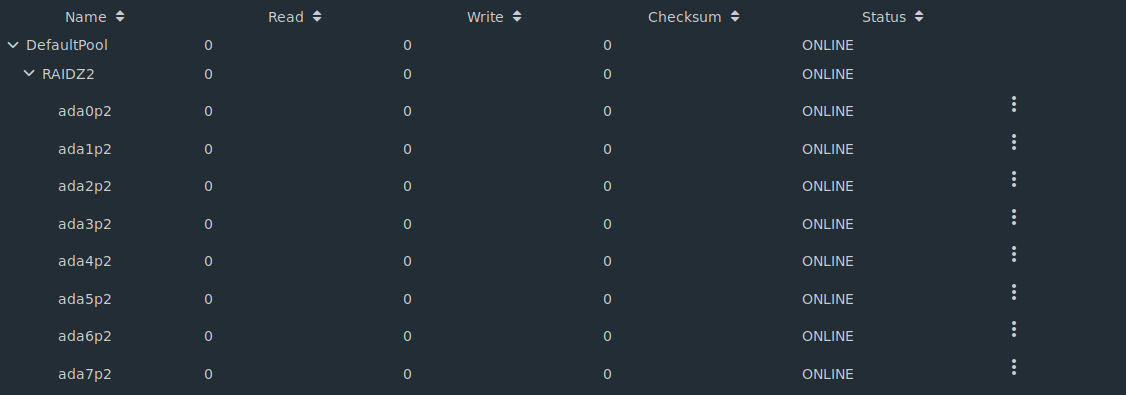
Task: Sort by the Read errors column
Action: [x=294, y=17]
